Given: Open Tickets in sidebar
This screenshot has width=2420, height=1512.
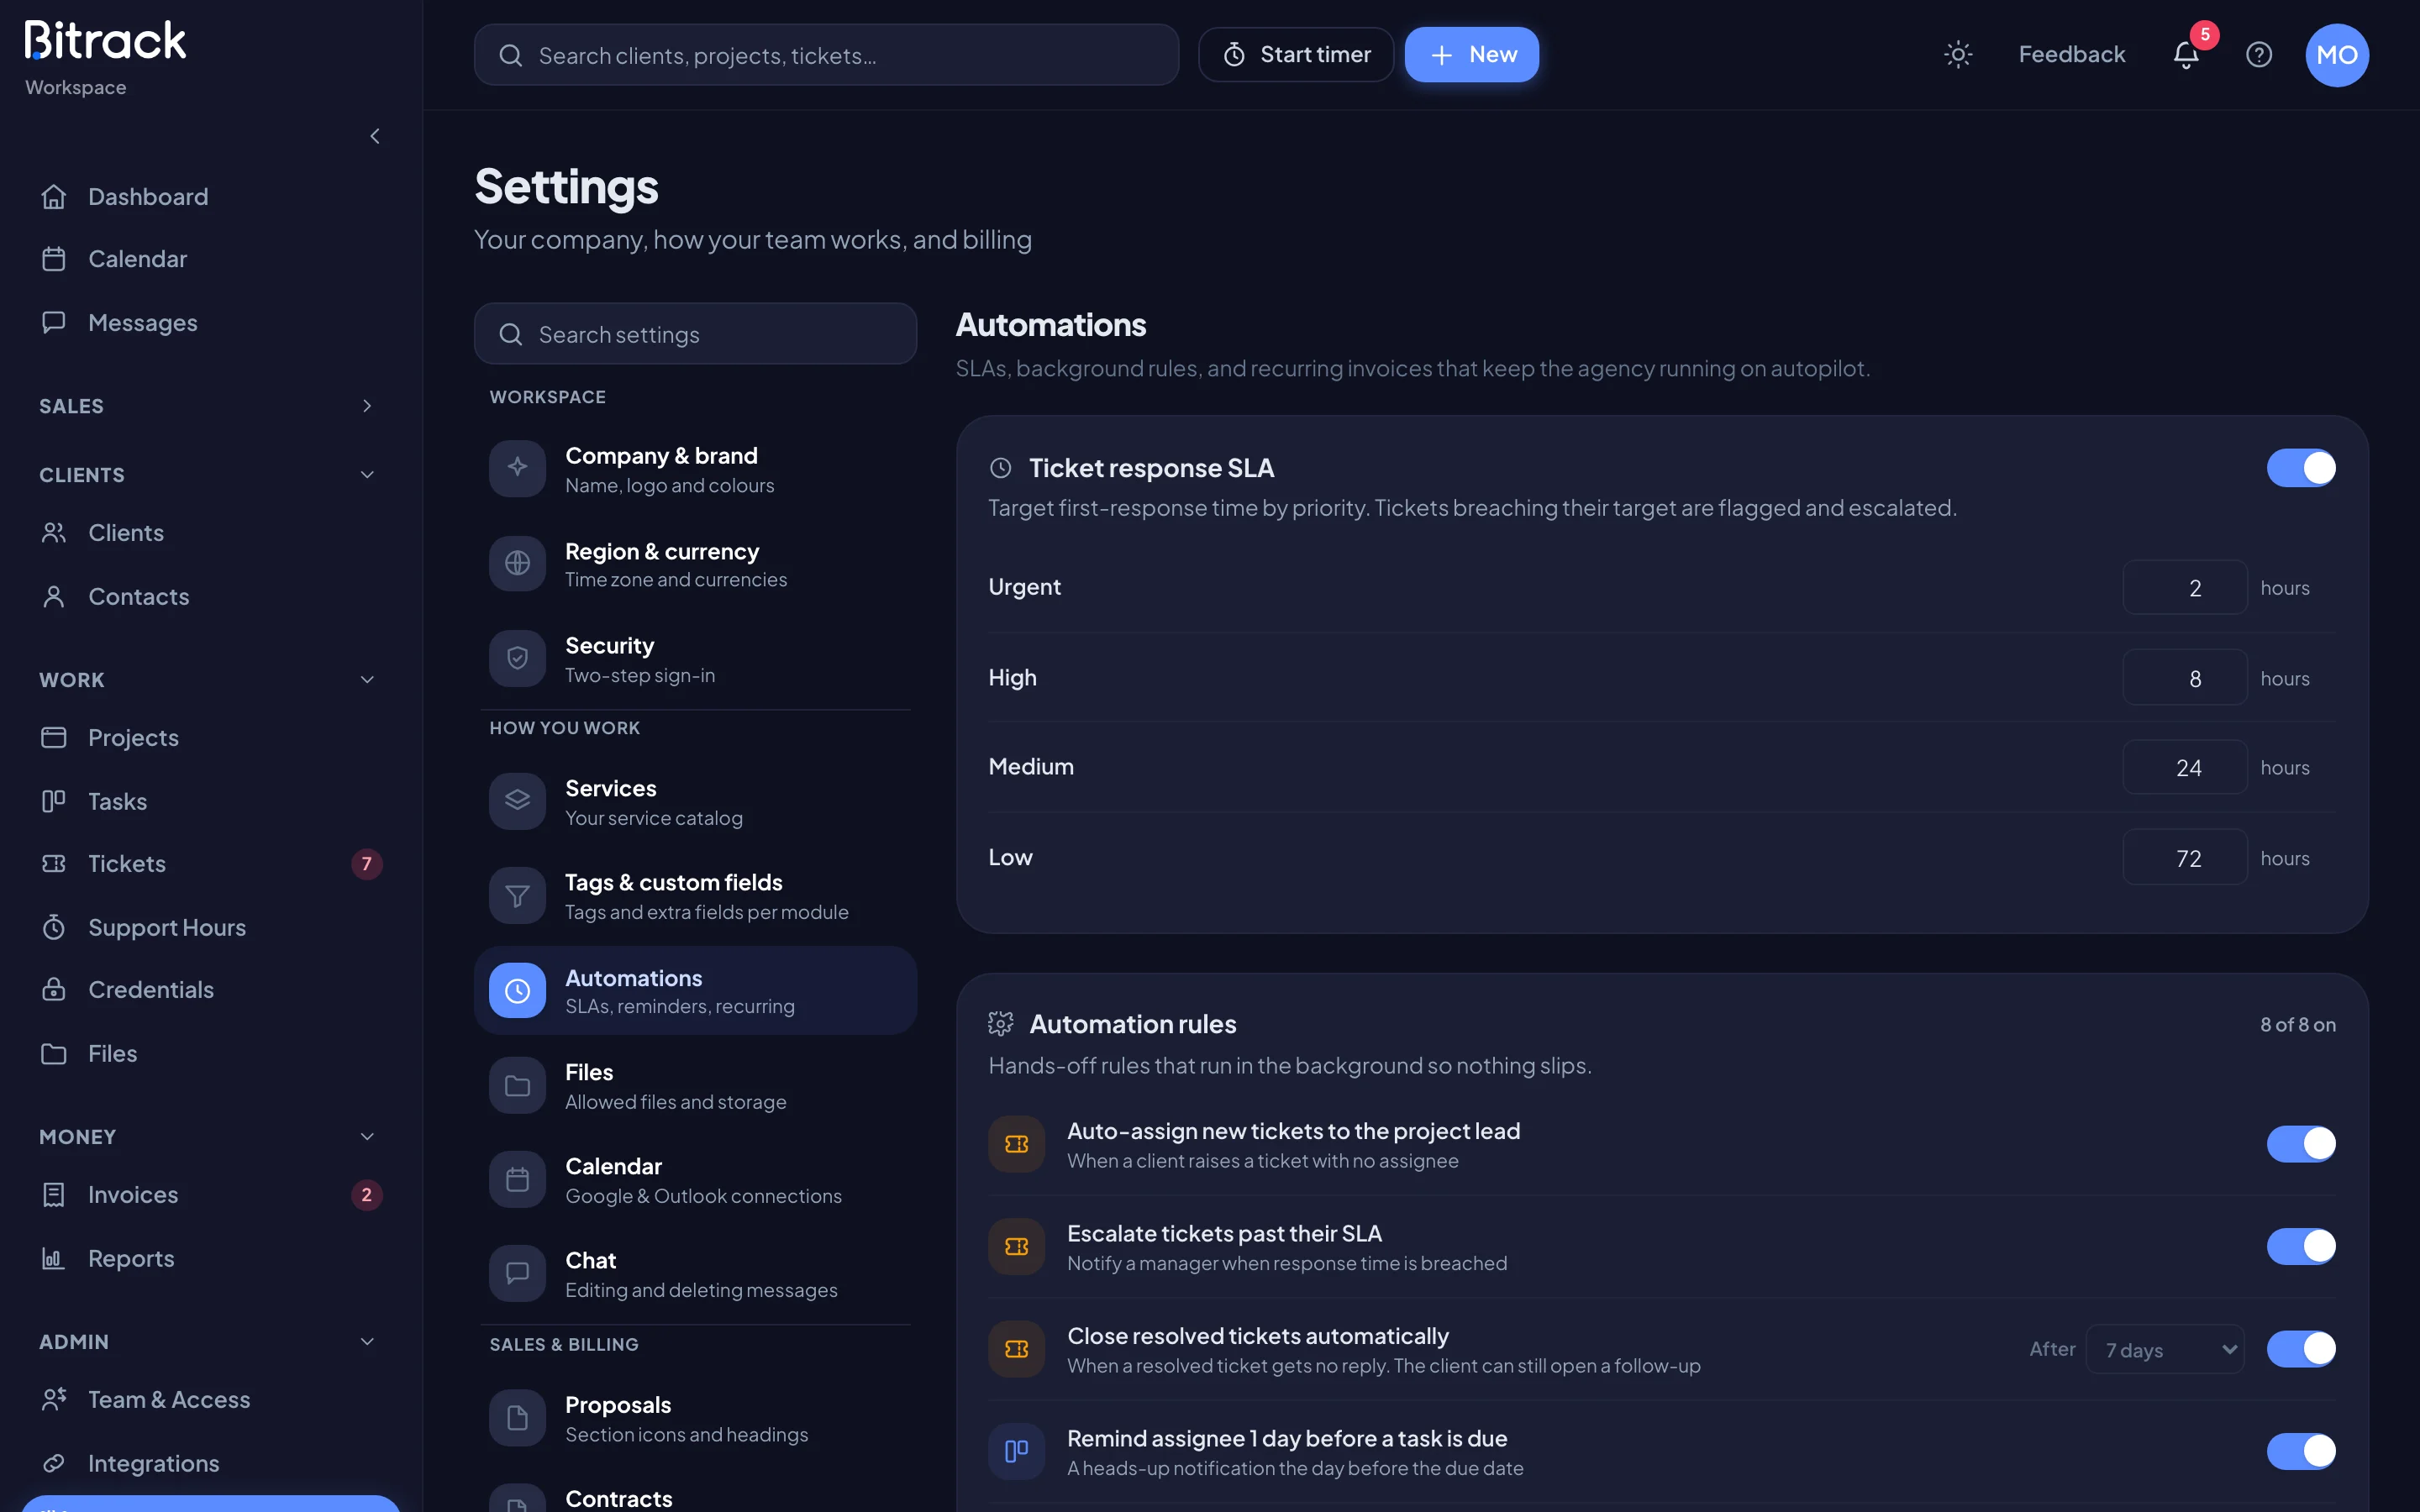Looking at the screenshot, I should point(210,864).
